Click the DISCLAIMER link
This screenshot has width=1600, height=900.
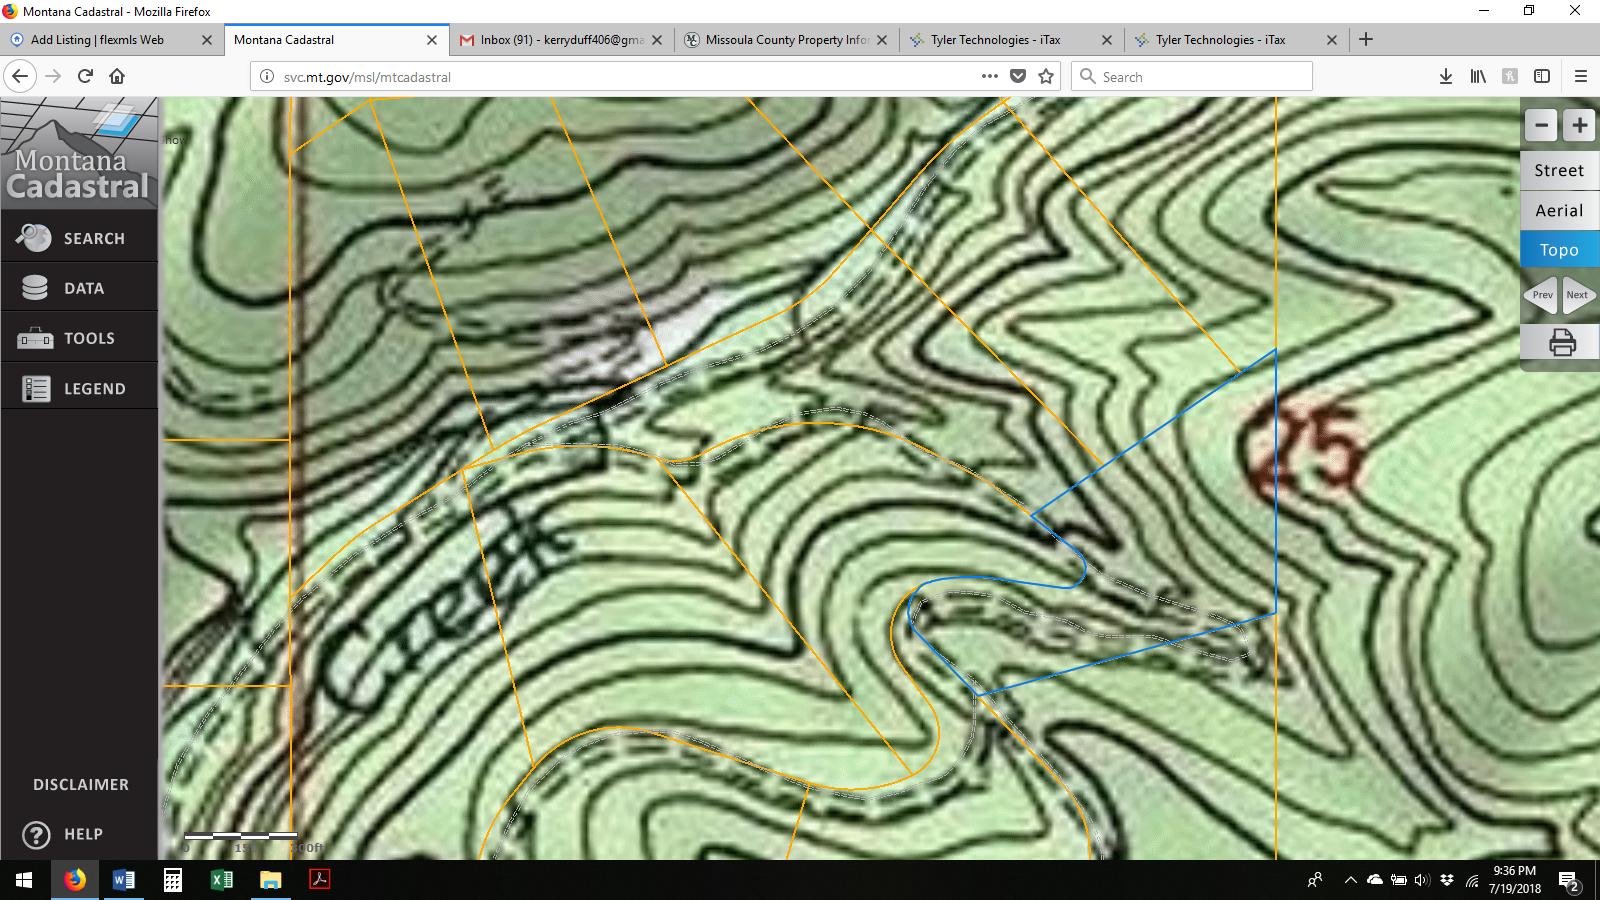tap(81, 785)
